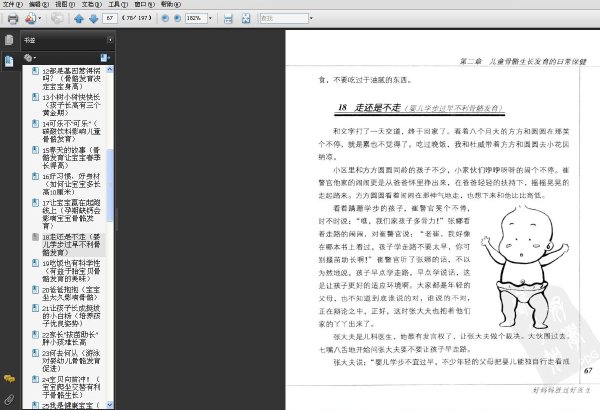Click the create PDF online icon
The height and width of the screenshot is (410, 600).
point(31,18)
